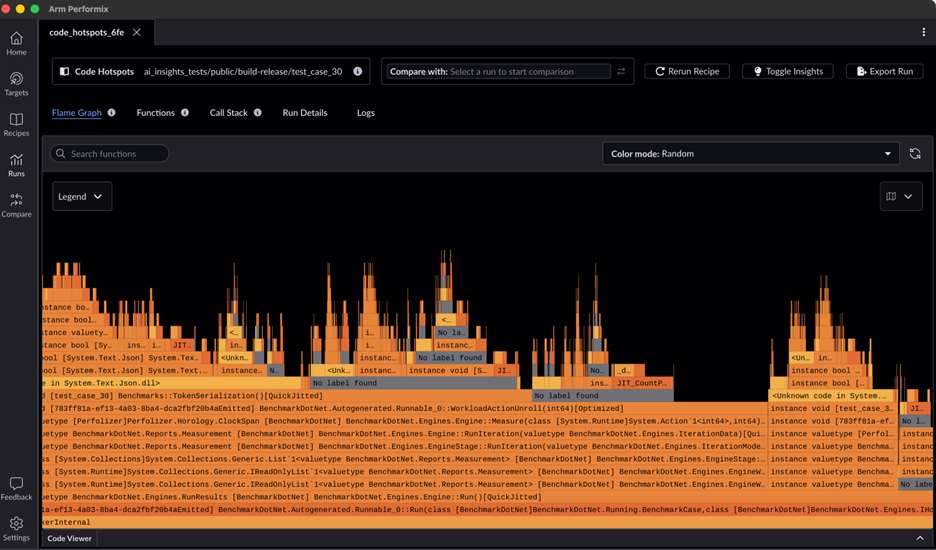936x550 pixels.
Task: Show info for the test_case_30 path
Action: tap(358, 71)
